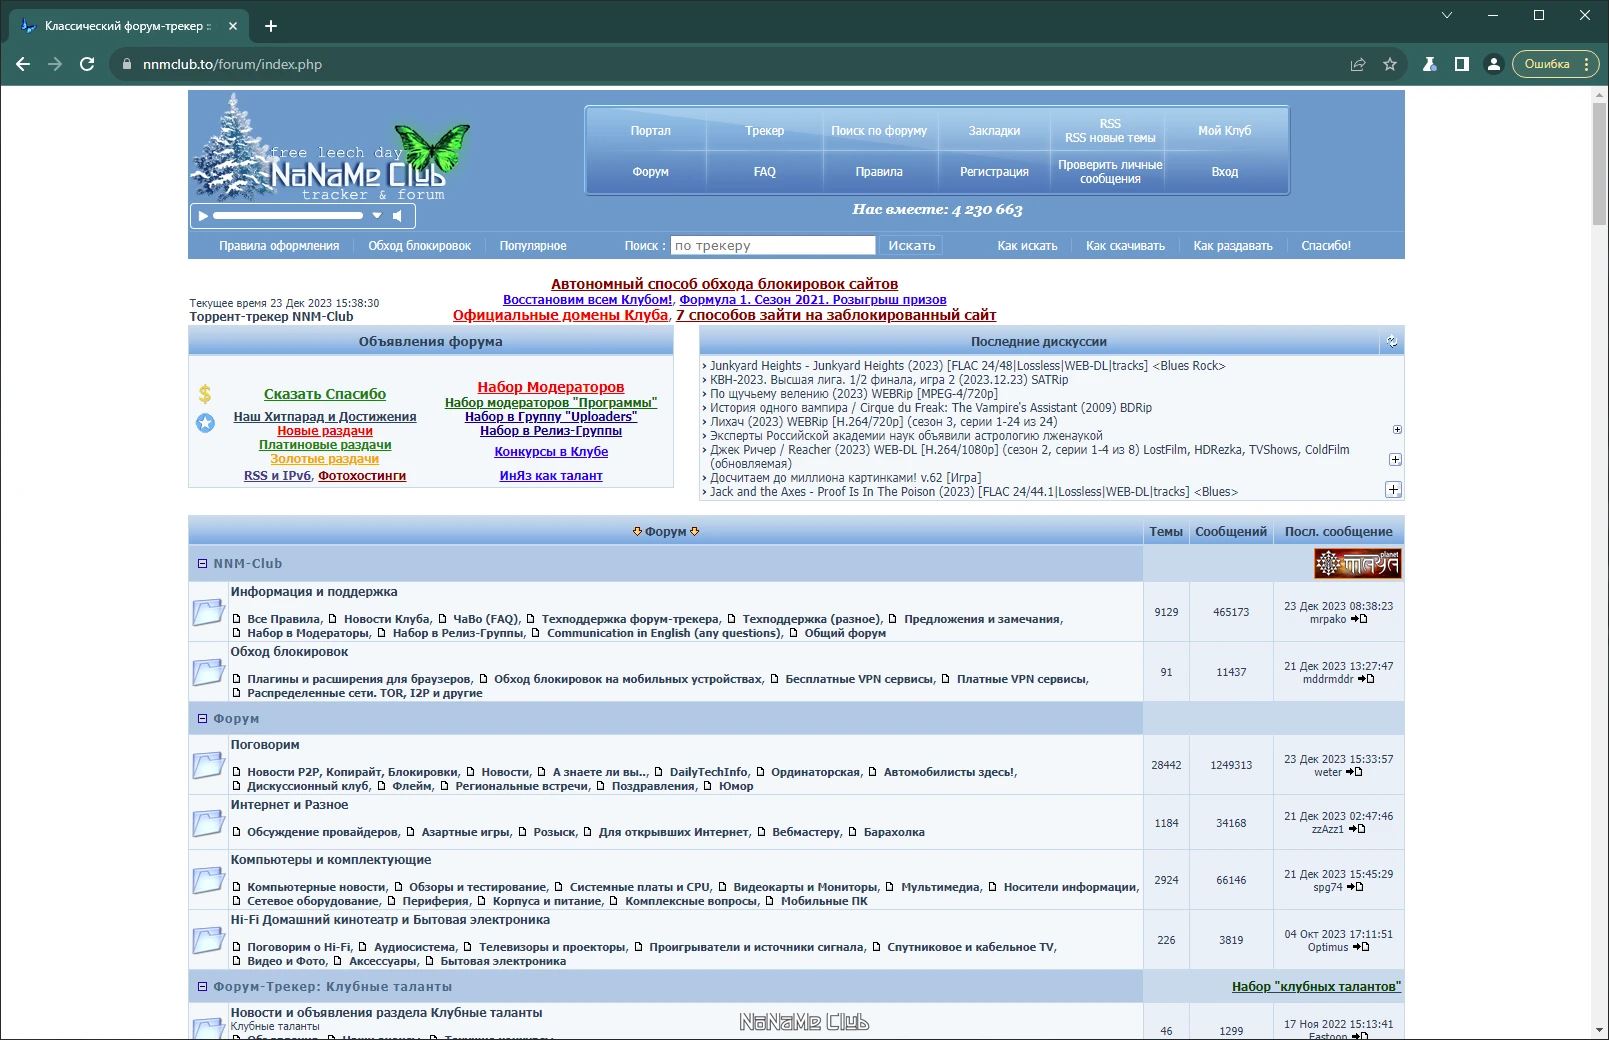
Task: Open the FAQ menu item
Action: pyautogui.click(x=765, y=172)
